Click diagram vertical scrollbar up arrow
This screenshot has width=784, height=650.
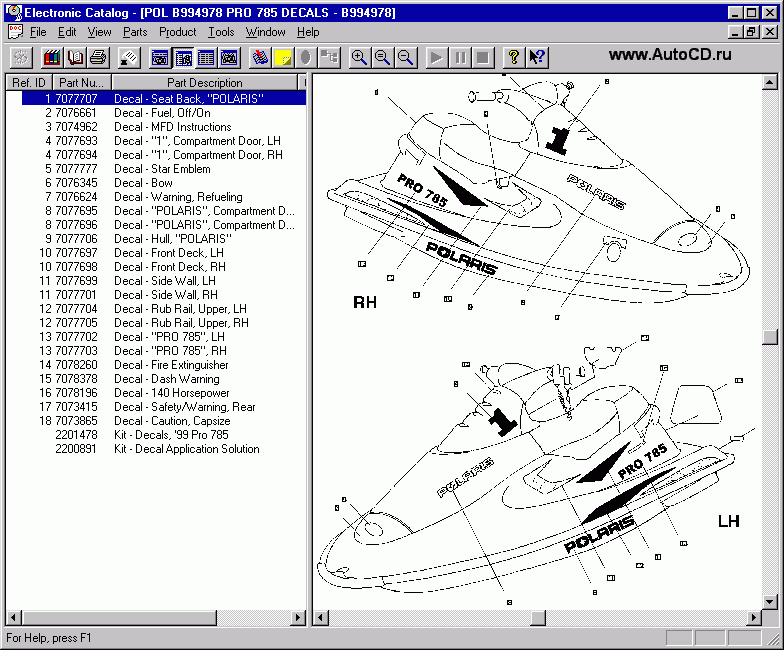click(770, 82)
